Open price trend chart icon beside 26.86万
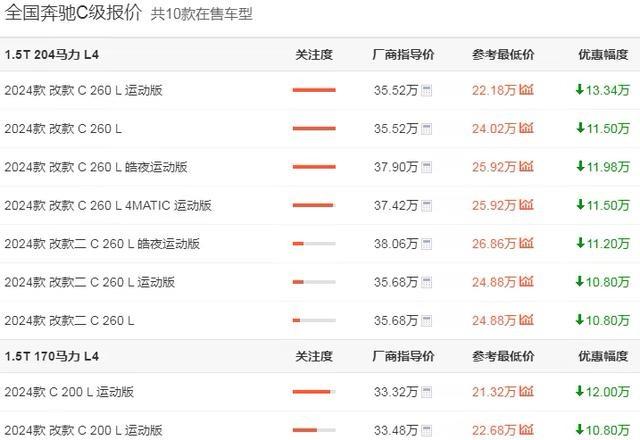Viewport: 640px width, 440px height. tap(527, 243)
